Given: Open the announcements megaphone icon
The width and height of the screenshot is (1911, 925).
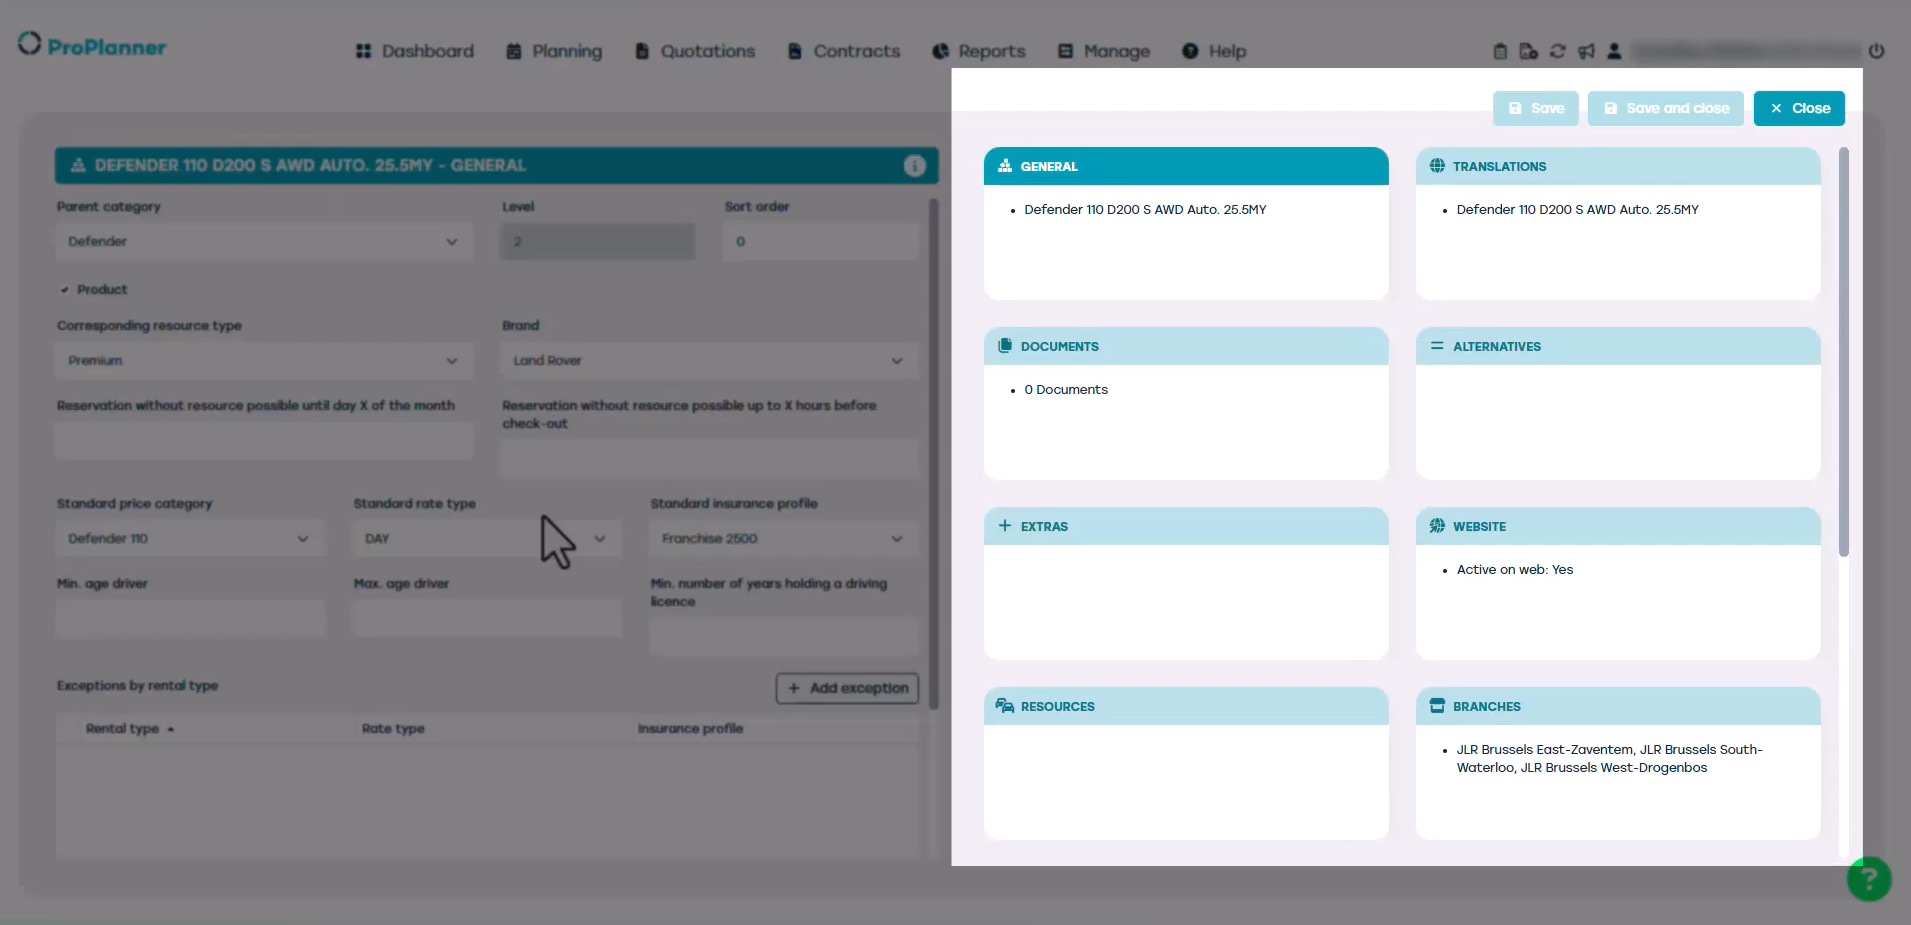Looking at the screenshot, I should click(x=1586, y=51).
